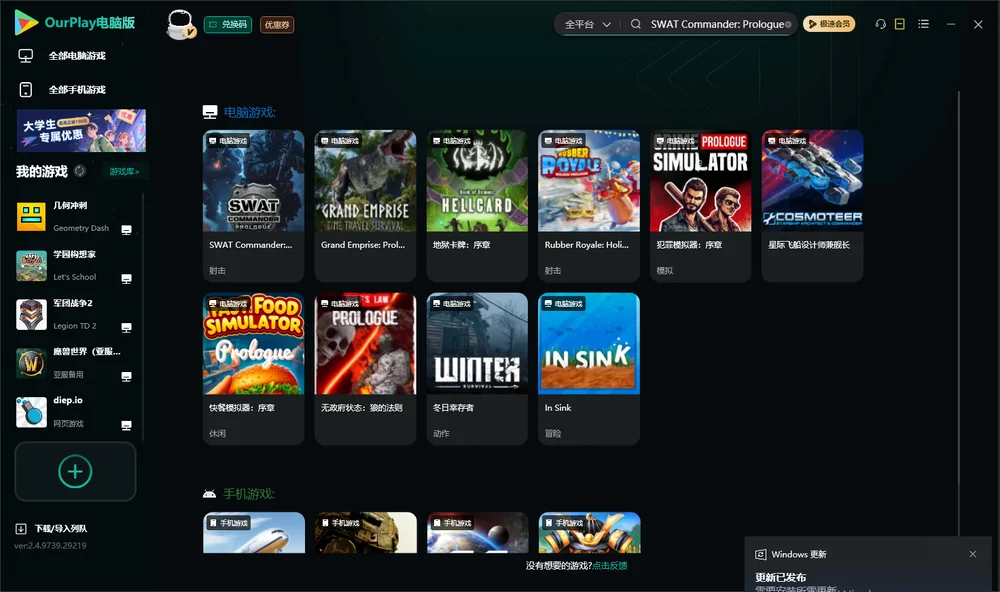Viewport: 1000px width, 592px height.
Task: Select Let's School in my games
Action: click(75, 265)
